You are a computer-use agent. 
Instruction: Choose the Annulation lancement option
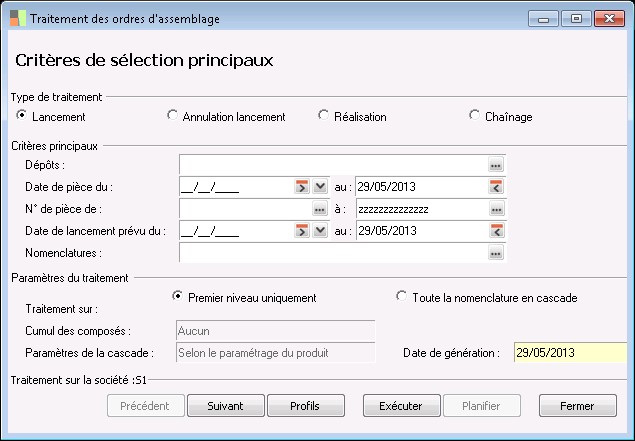(173, 116)
